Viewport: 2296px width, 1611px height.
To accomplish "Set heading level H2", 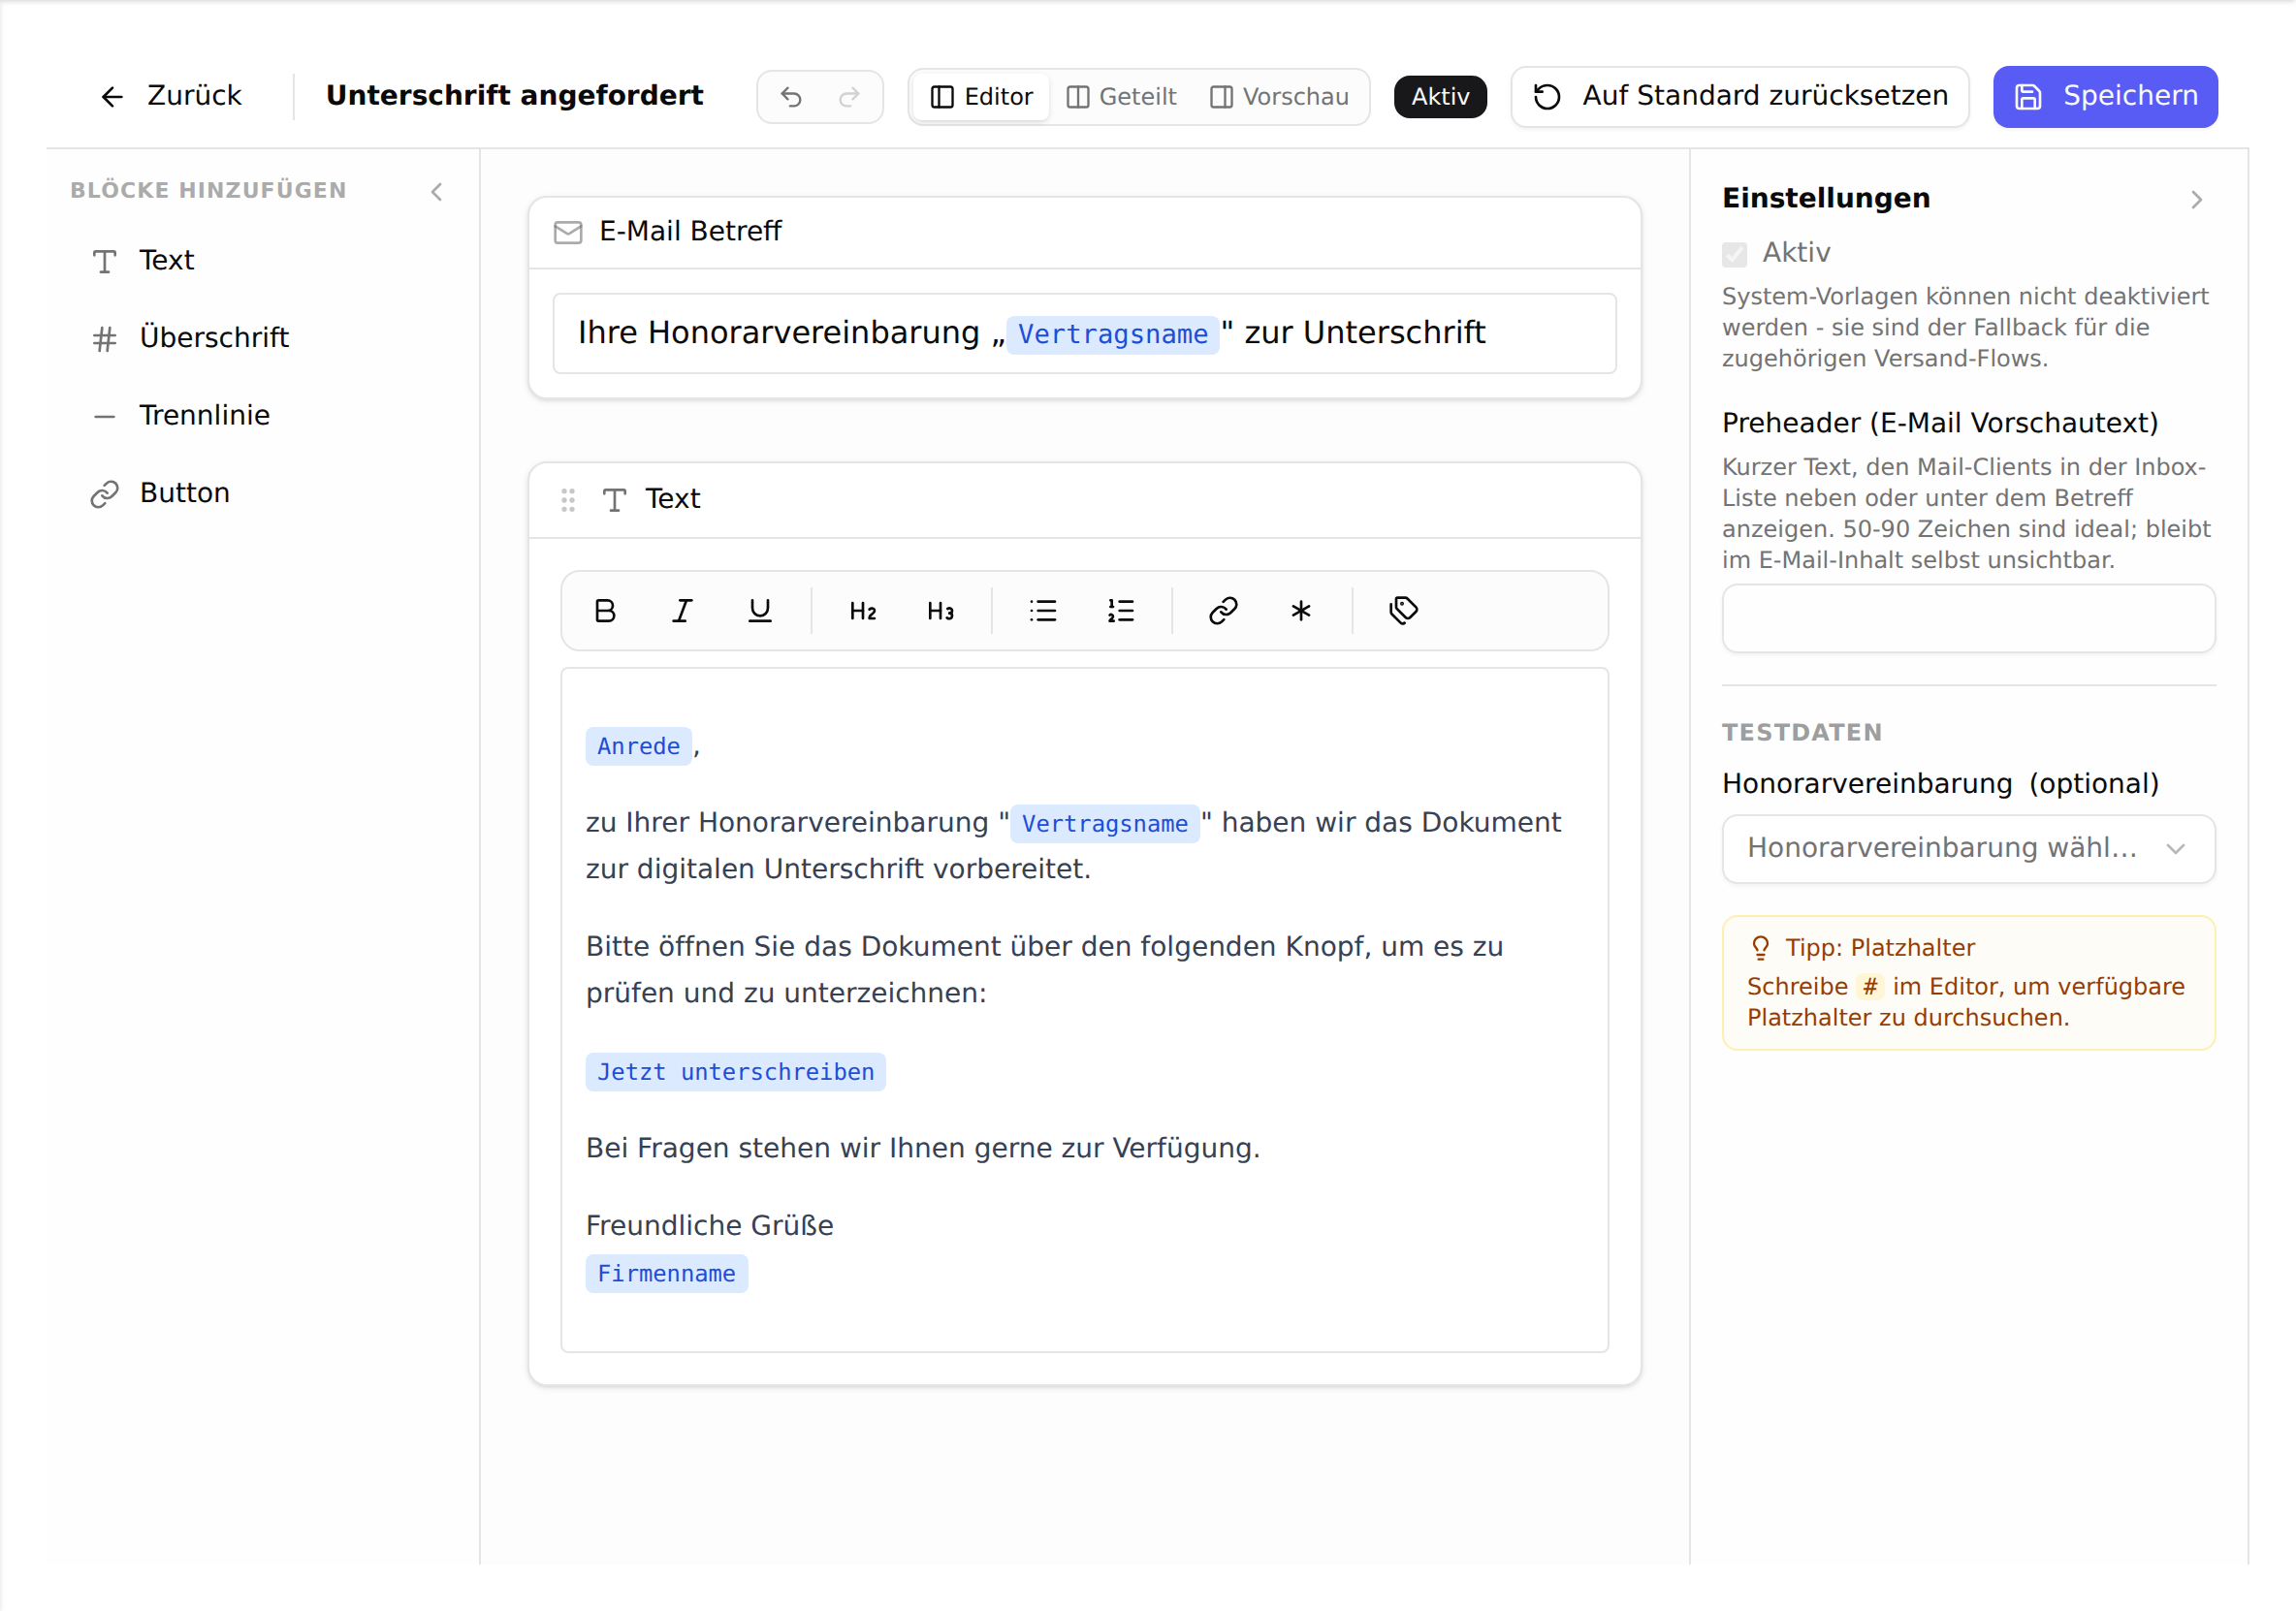I will (862, 611).
